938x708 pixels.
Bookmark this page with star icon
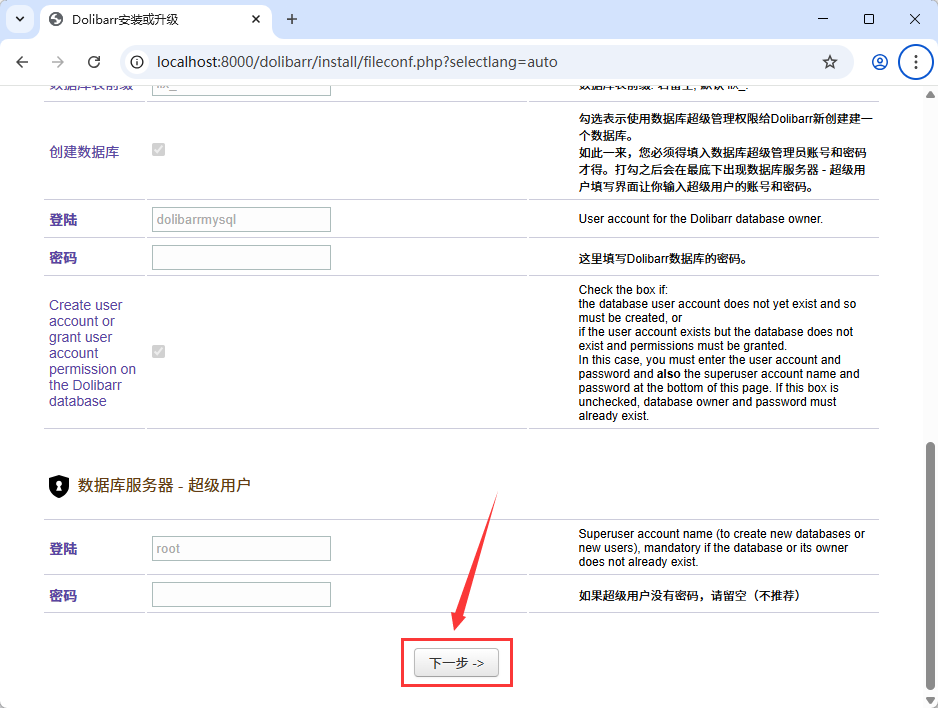tap(830, 62)
